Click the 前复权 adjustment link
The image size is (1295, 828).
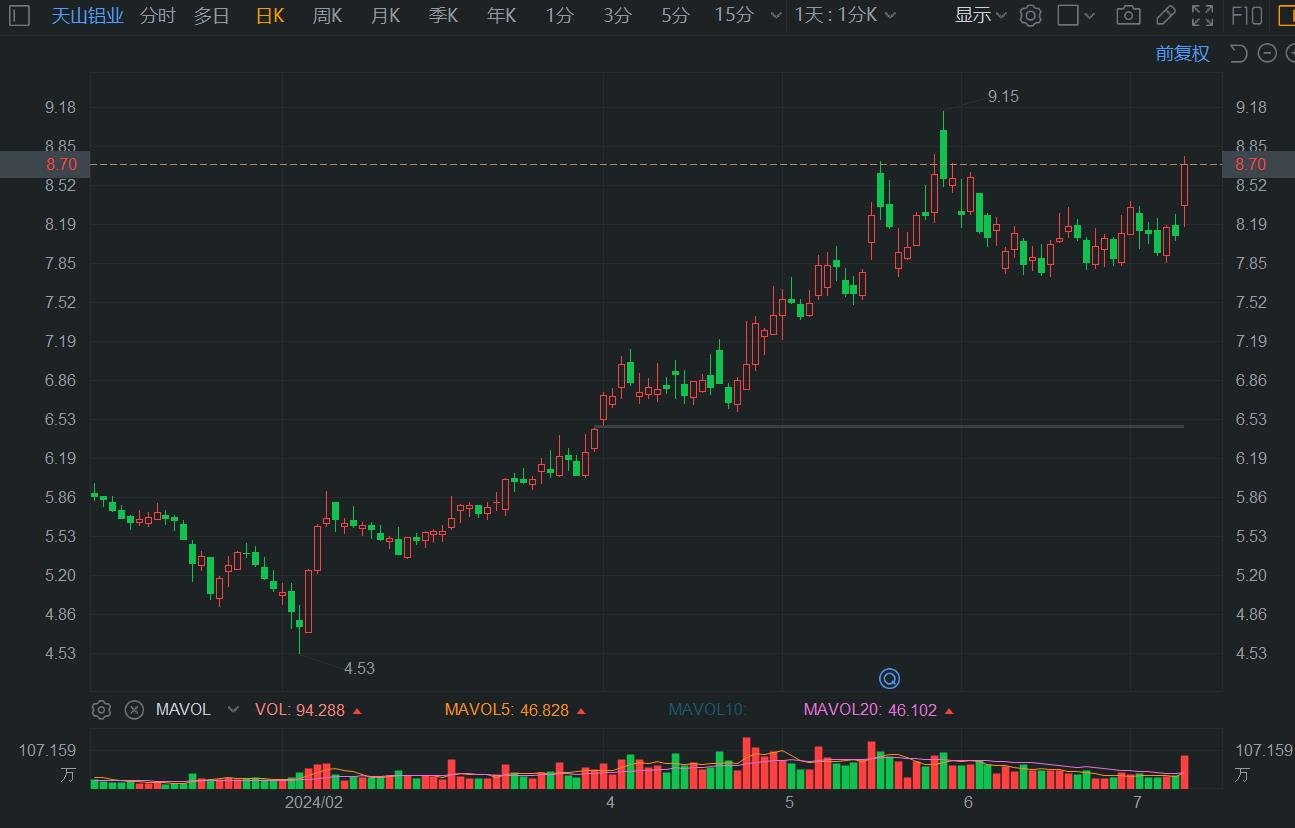1183,54
